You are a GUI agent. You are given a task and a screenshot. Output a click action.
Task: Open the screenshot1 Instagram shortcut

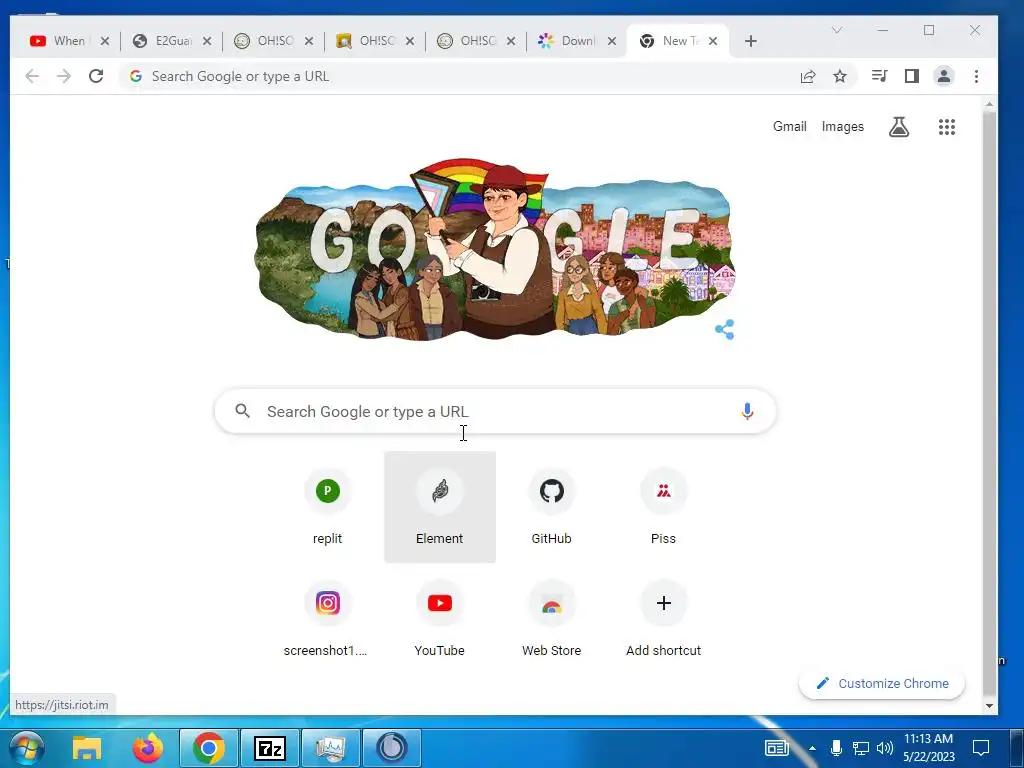[x=327, y=618]
